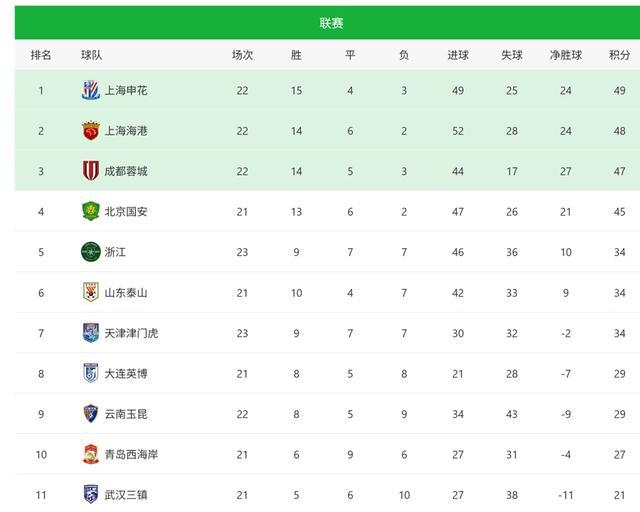640x512 pixels.
Task: Click the 上海海港 team crest
Action: click(x=91, y=131)
